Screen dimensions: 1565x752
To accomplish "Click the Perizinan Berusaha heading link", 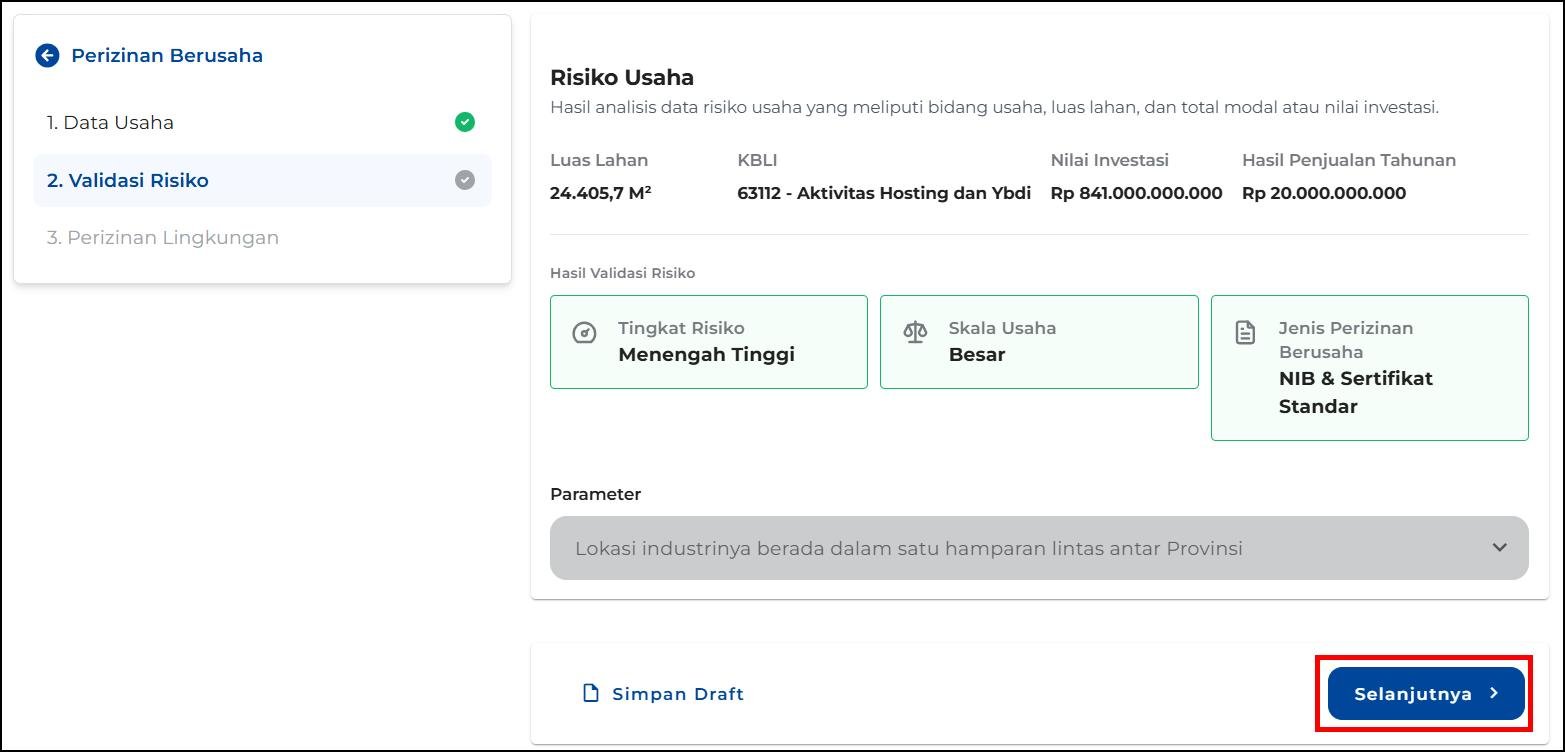I will pyautogui.click(x=167, y=55).
